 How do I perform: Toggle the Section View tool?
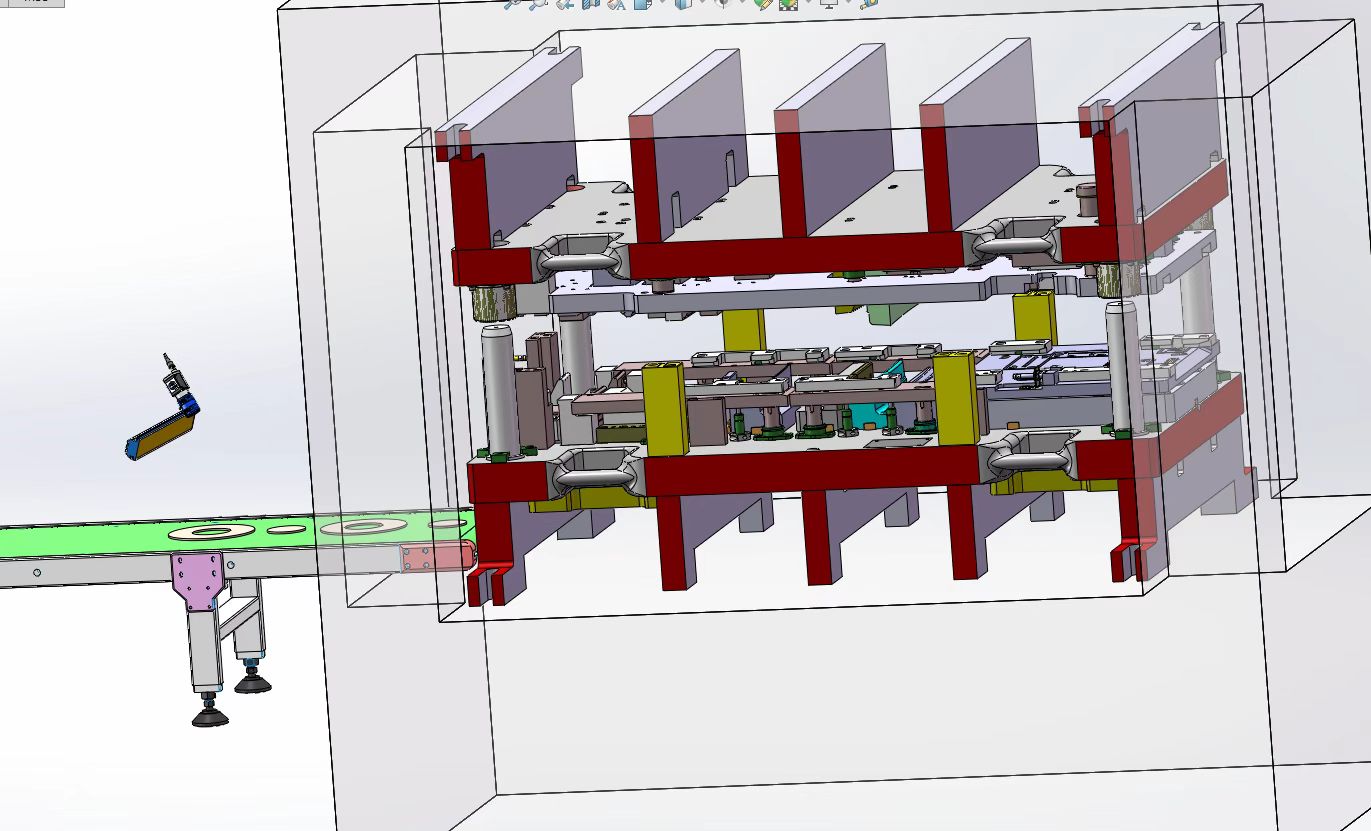tap(590, 4)
